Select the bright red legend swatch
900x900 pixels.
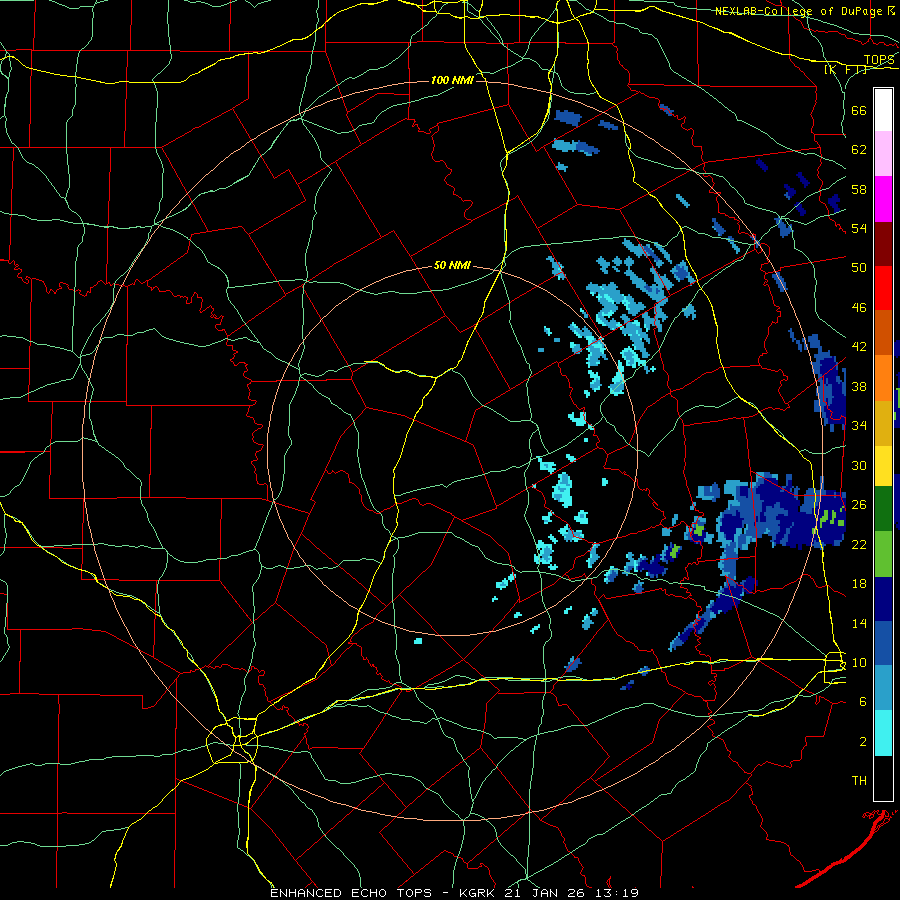coord(883,288)
